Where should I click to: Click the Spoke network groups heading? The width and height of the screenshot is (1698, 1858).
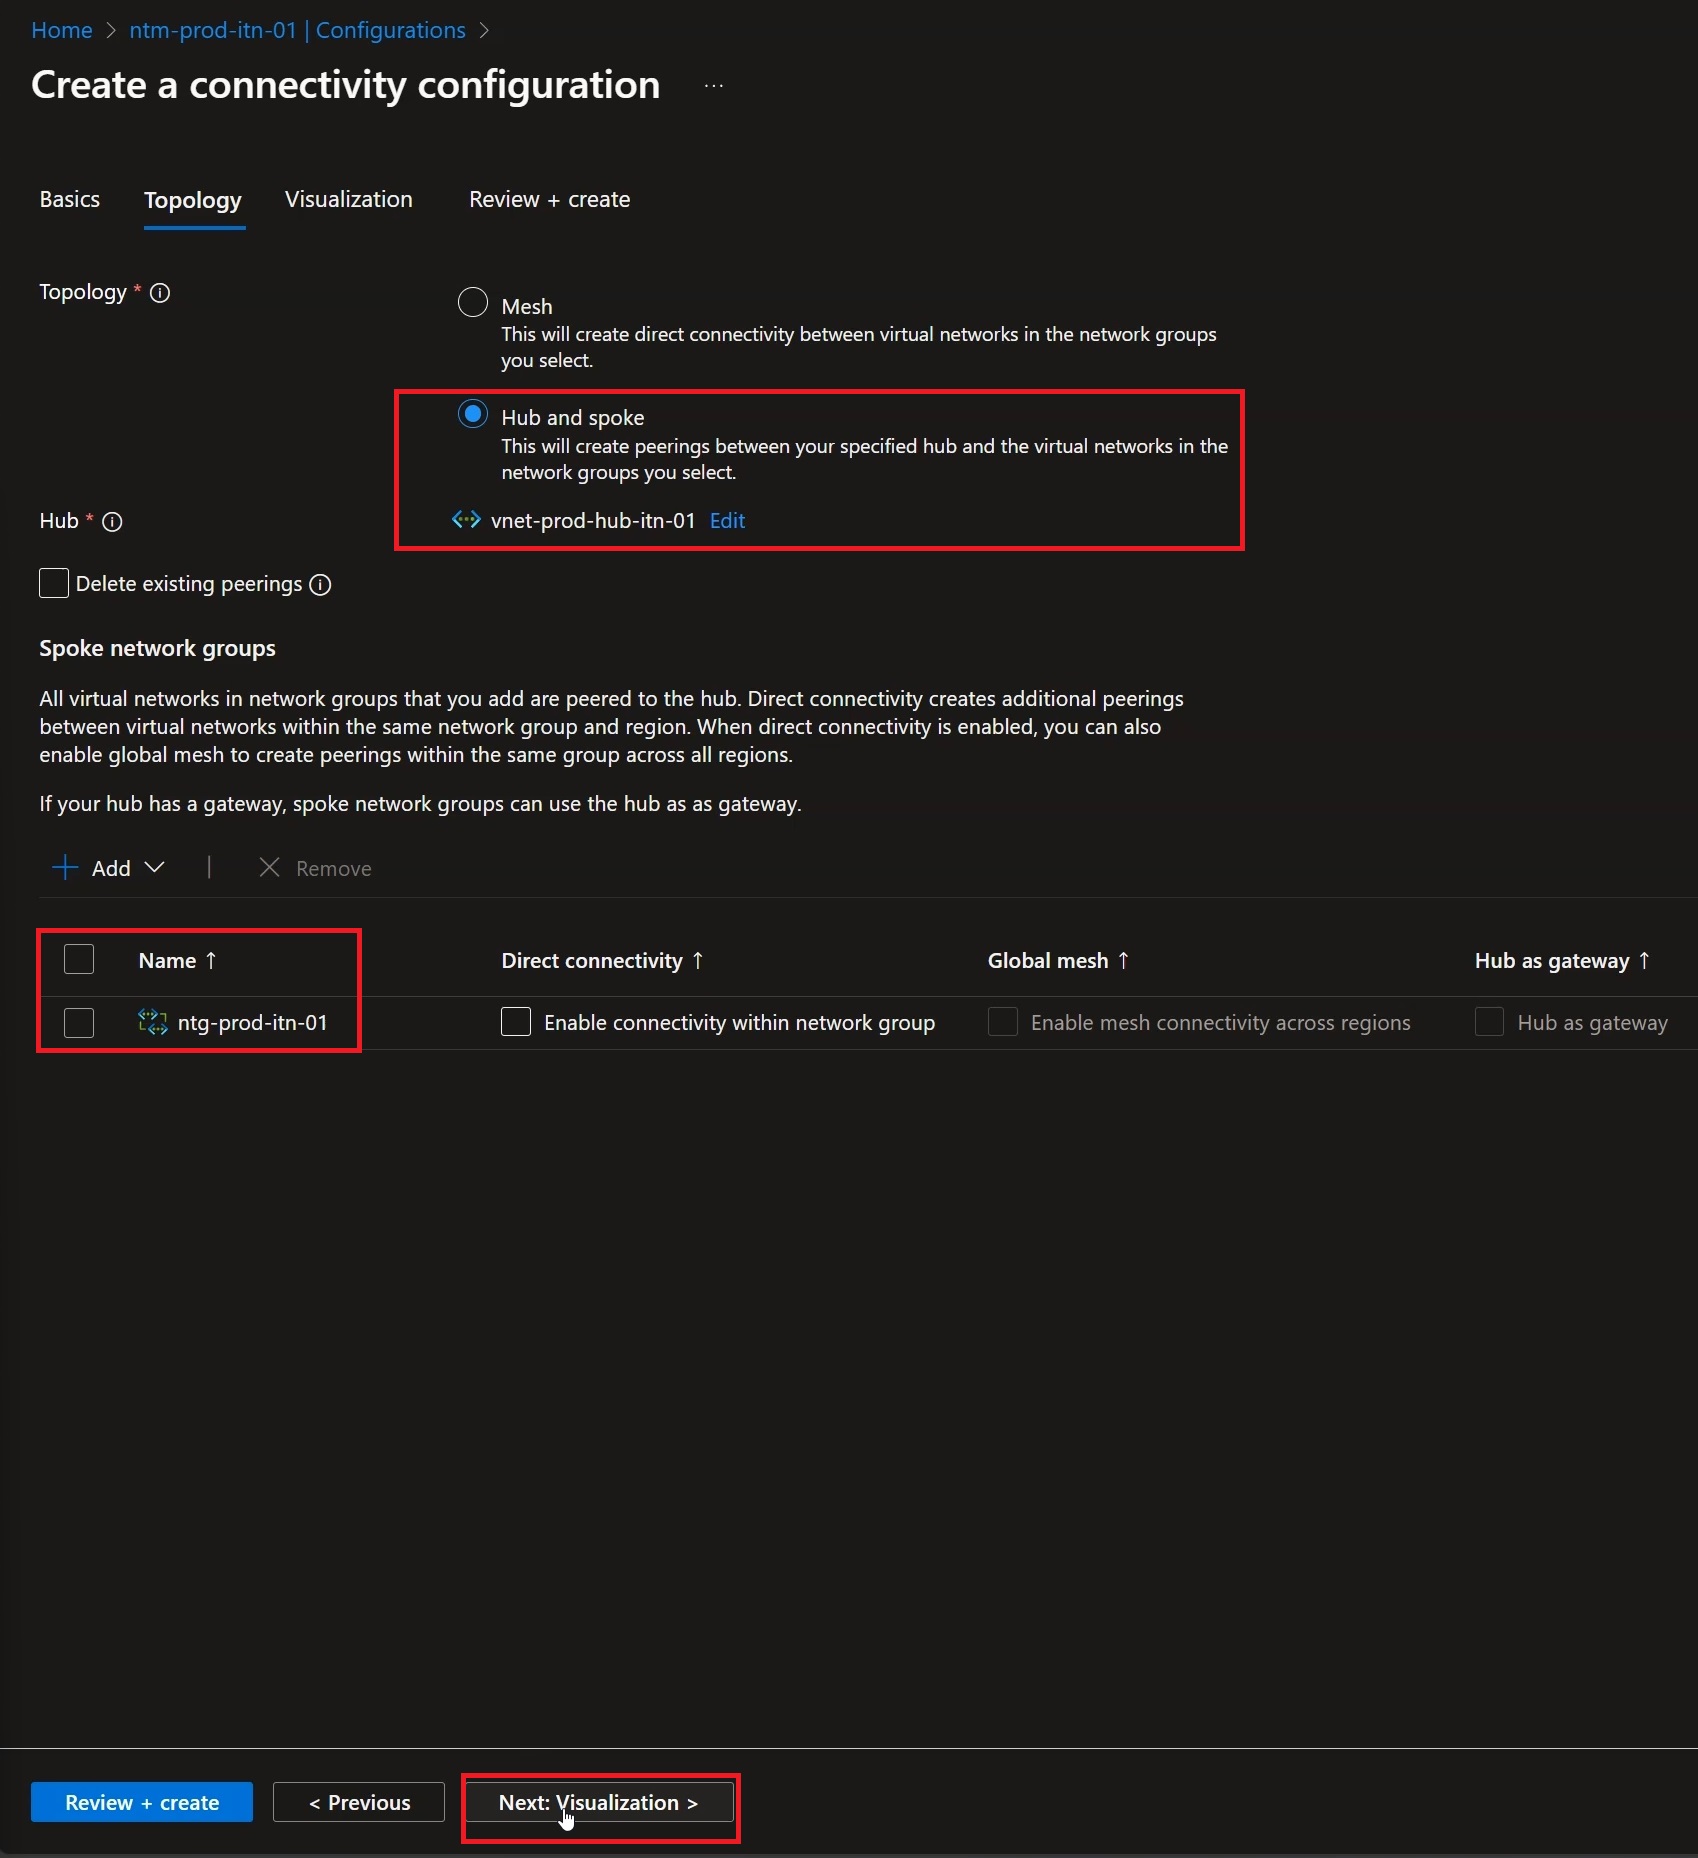(x=157, y=648)
